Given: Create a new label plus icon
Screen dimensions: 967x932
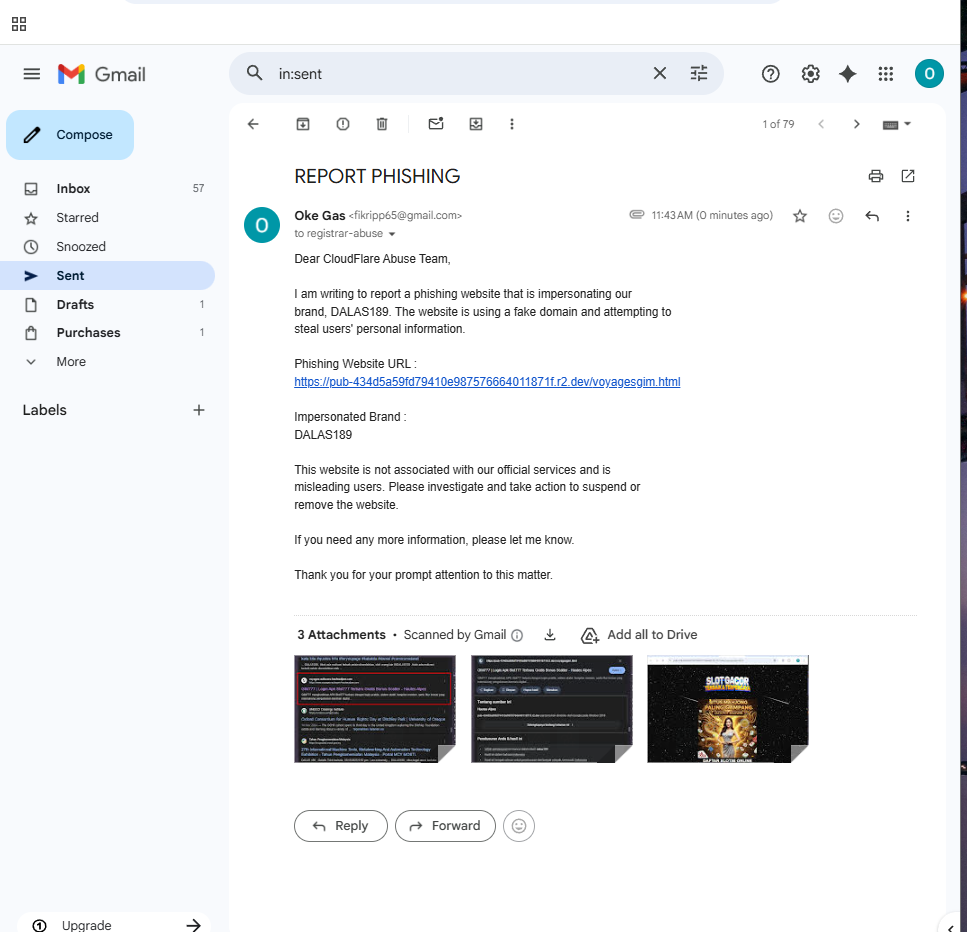Looking at the screenshot, I should [x=199, y=410].
